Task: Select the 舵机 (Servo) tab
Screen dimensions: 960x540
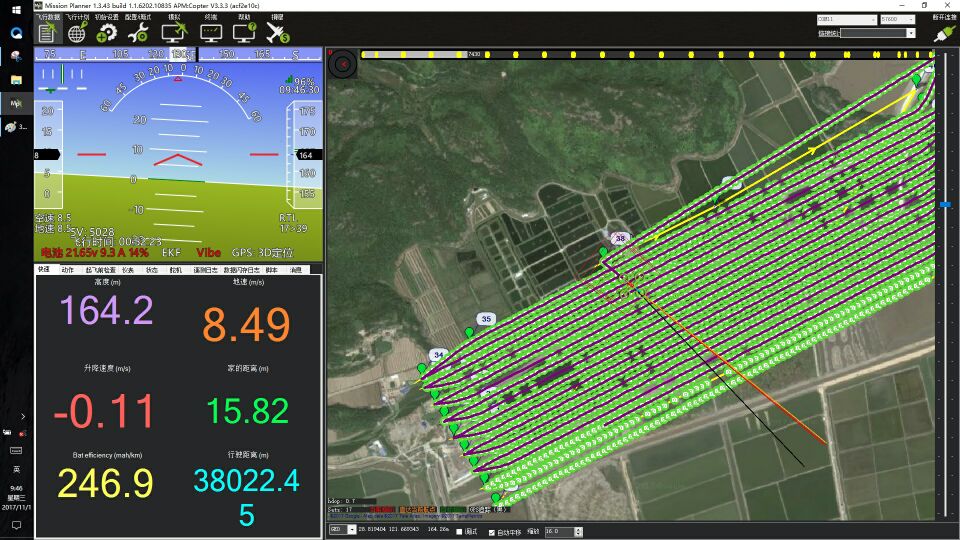Action: (x=176, y=270)
